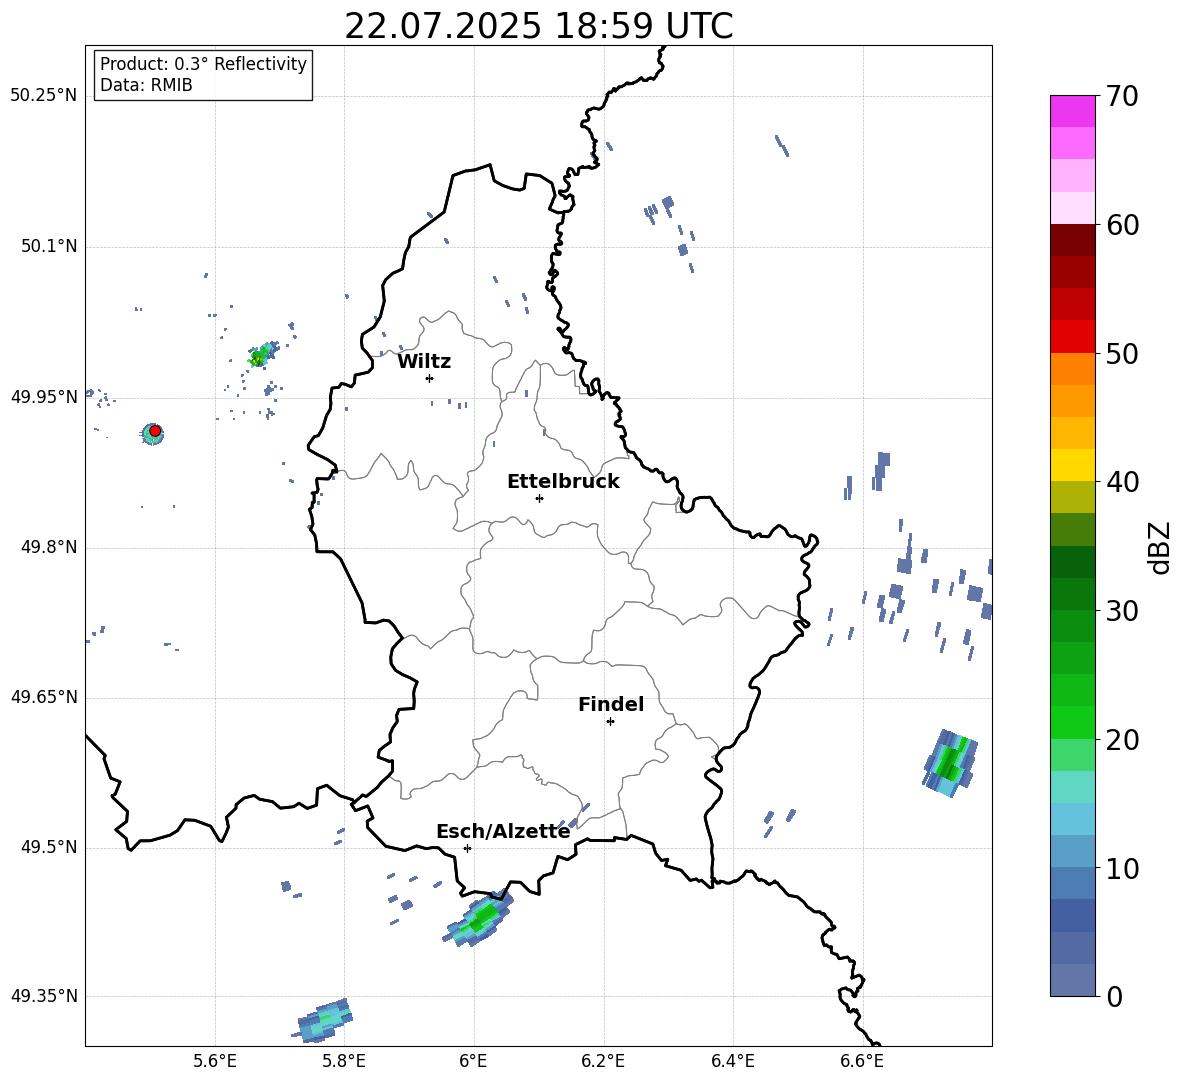
Task: Click the rain echo at bottom near 5.8°E
Action: tap(323, 1020)
